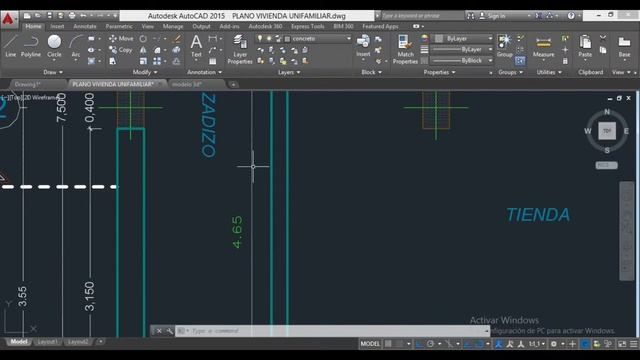Viewport: 640px width, 360px height.
Task: Click the keyword search field
Action: click(422, 16)
